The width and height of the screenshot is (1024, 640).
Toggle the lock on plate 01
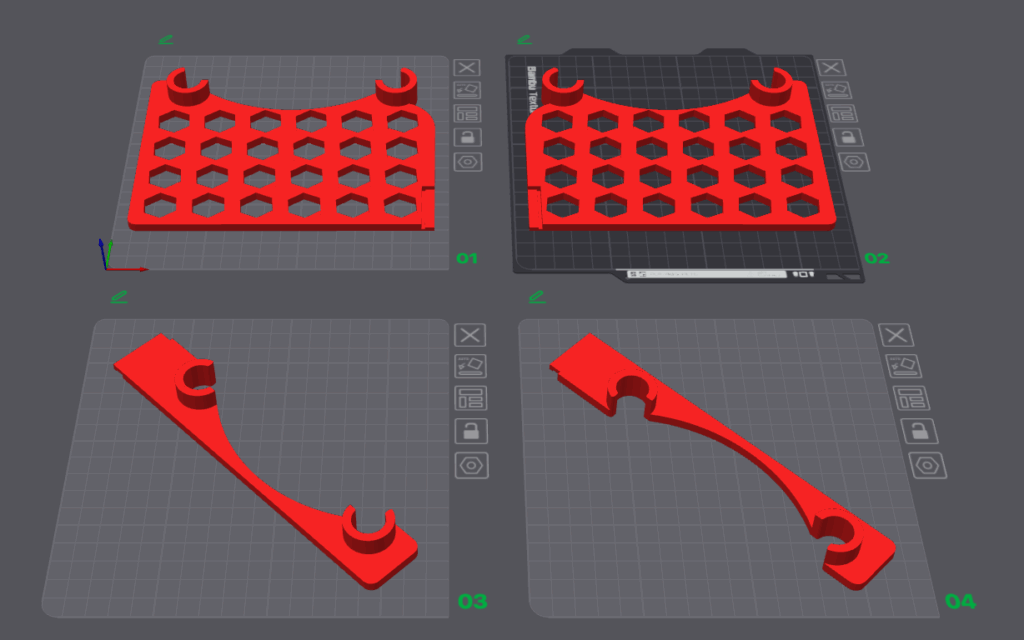point(466,137)
